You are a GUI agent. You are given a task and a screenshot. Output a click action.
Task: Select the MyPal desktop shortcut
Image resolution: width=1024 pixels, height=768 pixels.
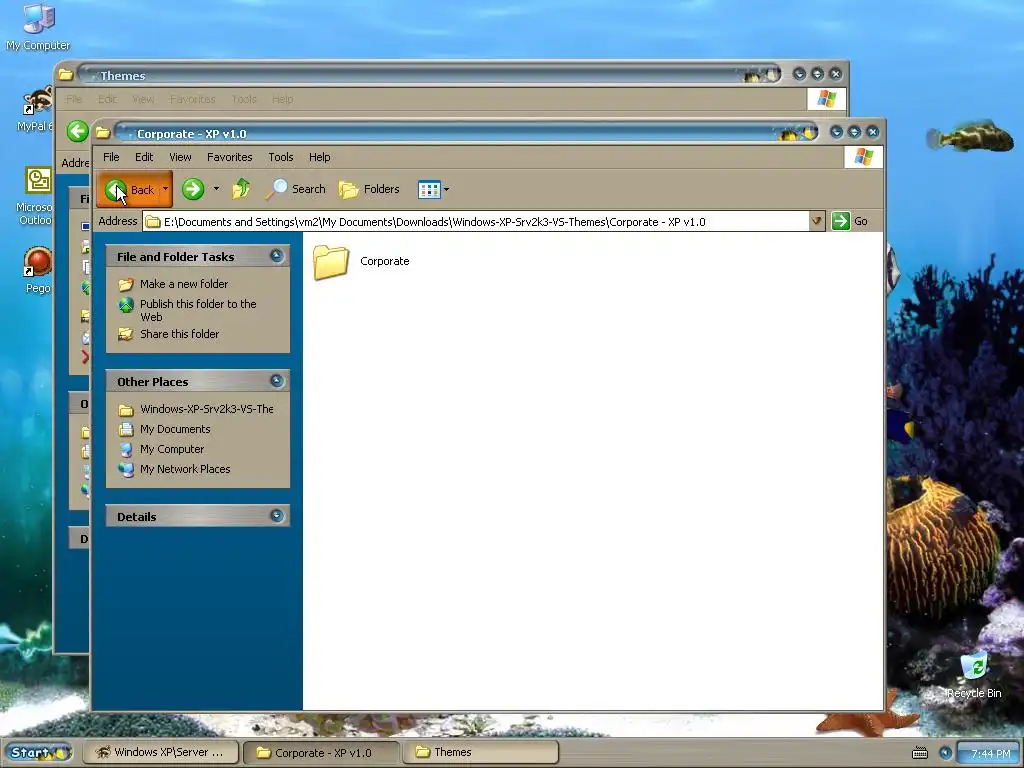click(x=35, y=108)
